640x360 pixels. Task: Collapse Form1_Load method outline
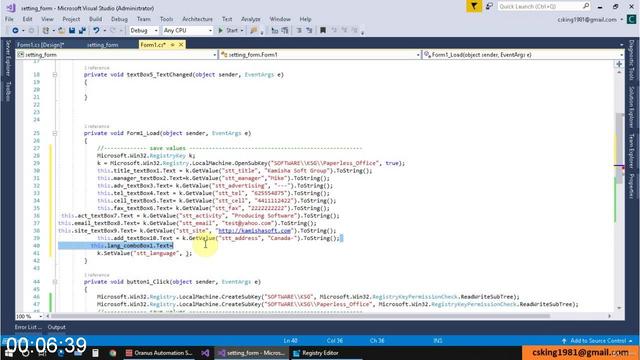[x=55, y=133]
